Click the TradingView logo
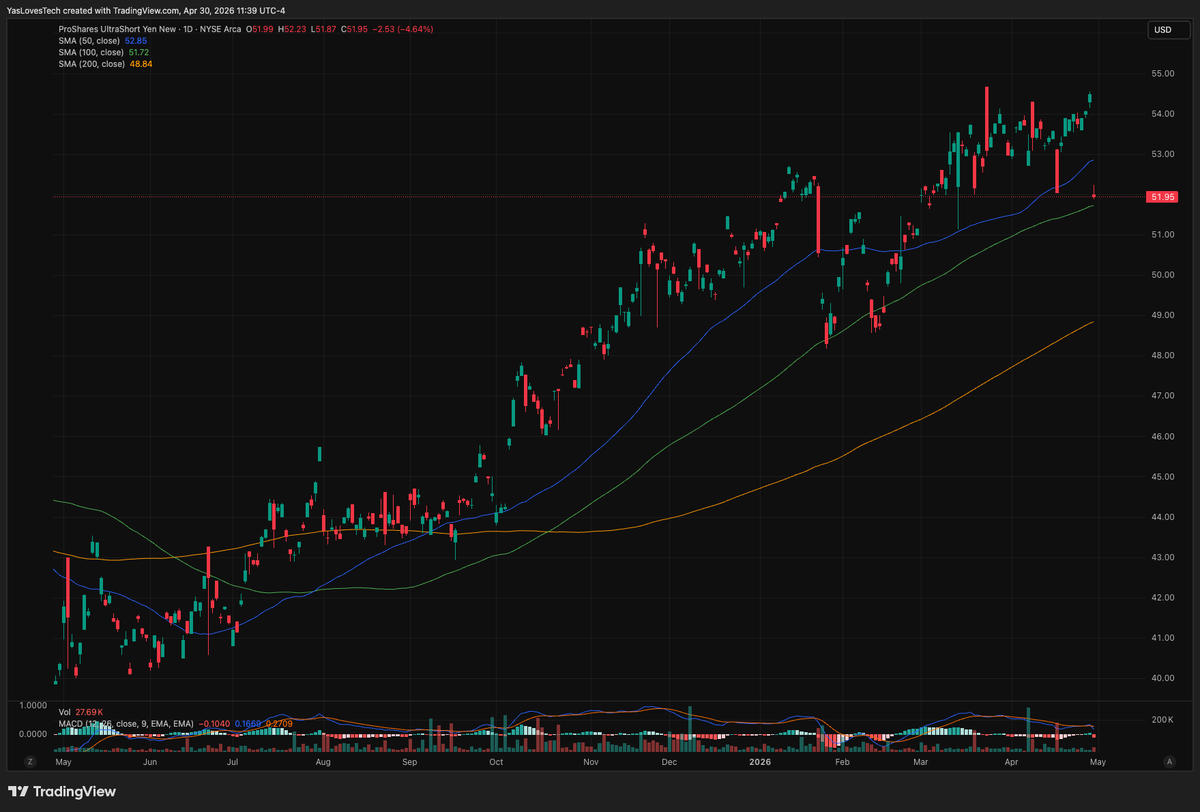Screen dimensions: 1200x812 [x=63, y=791]
